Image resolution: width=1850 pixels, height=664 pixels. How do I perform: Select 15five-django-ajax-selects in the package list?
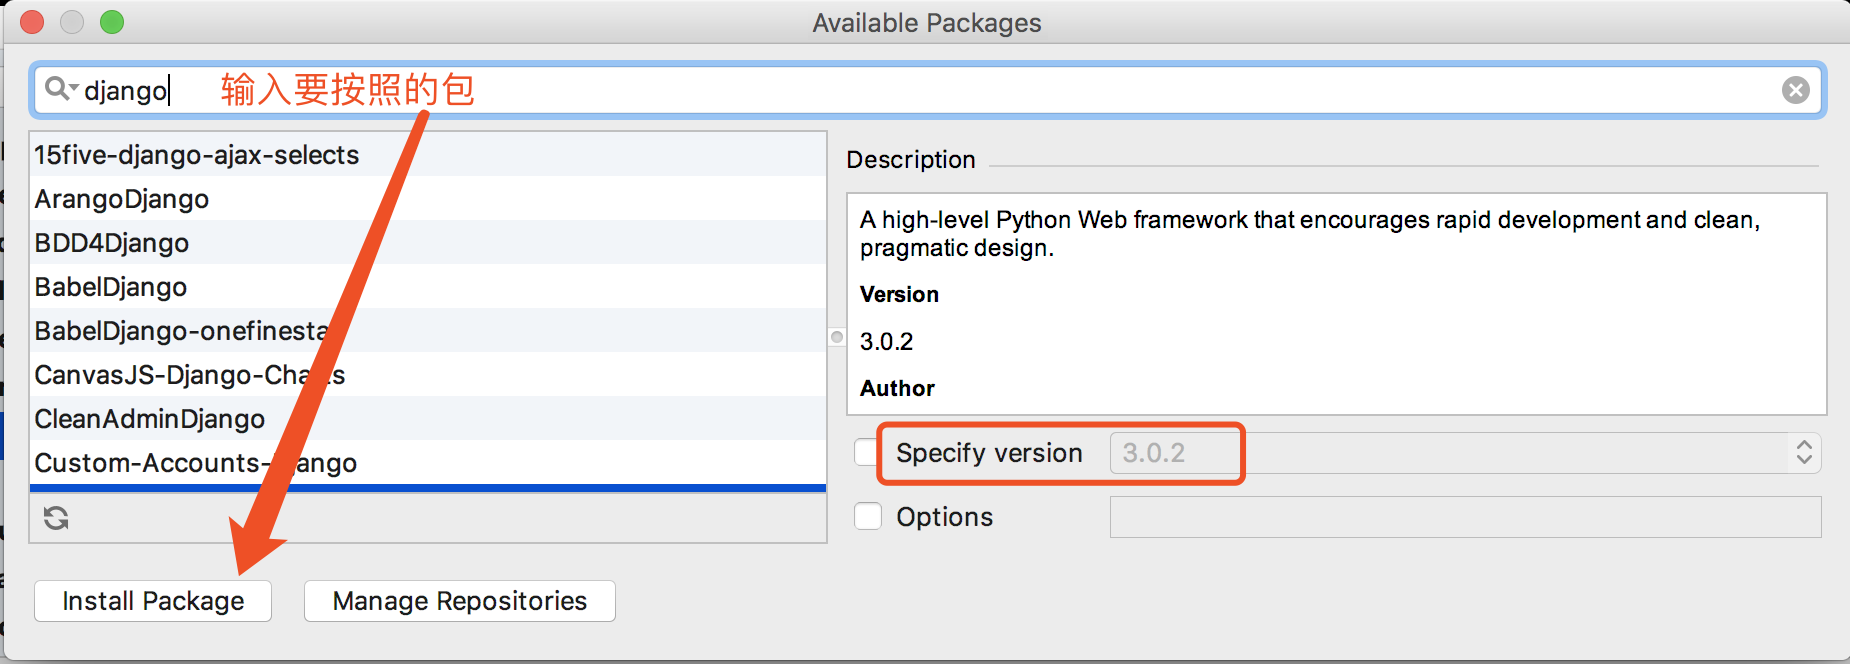pos(428,155)
